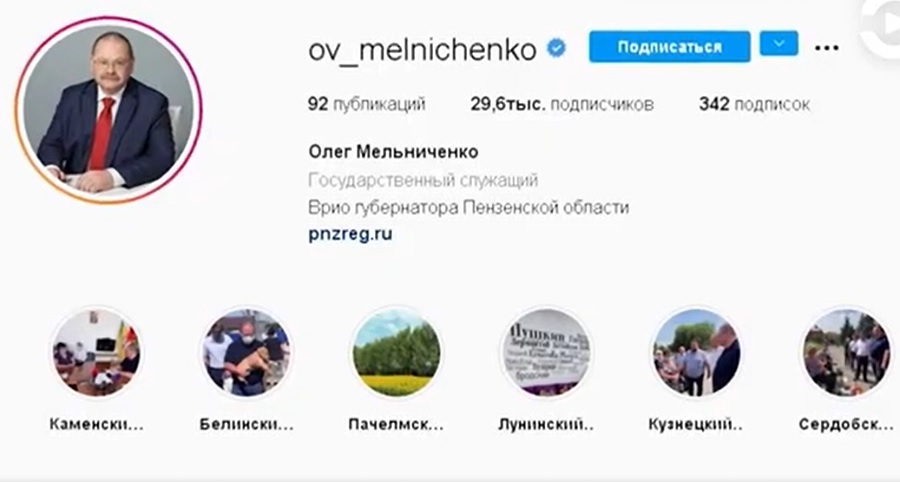Image resolution: width=900 pixels, height=482 pixels.
Task: Open the Кузнецкий story highlight circle
Action: click(696, 352)
